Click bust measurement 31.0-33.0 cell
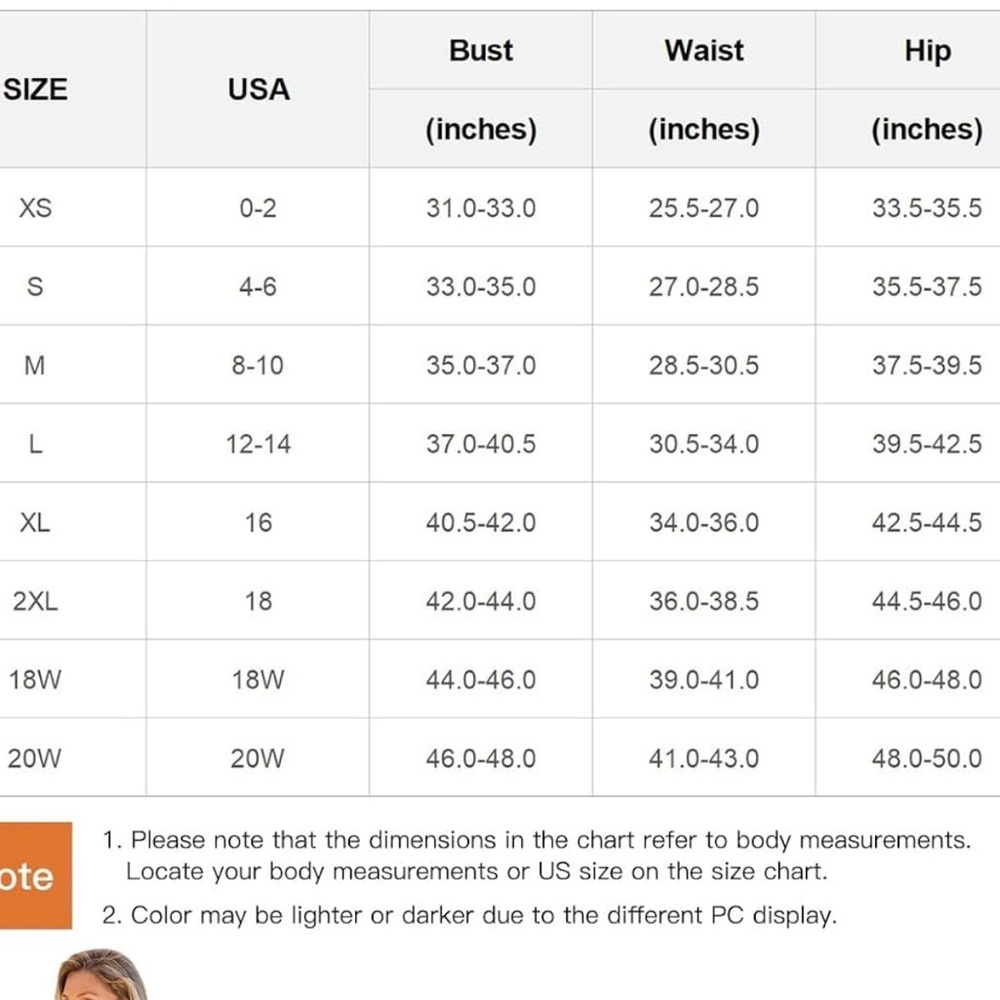This screenshot has height=1000, width=1000. [481, 208]
